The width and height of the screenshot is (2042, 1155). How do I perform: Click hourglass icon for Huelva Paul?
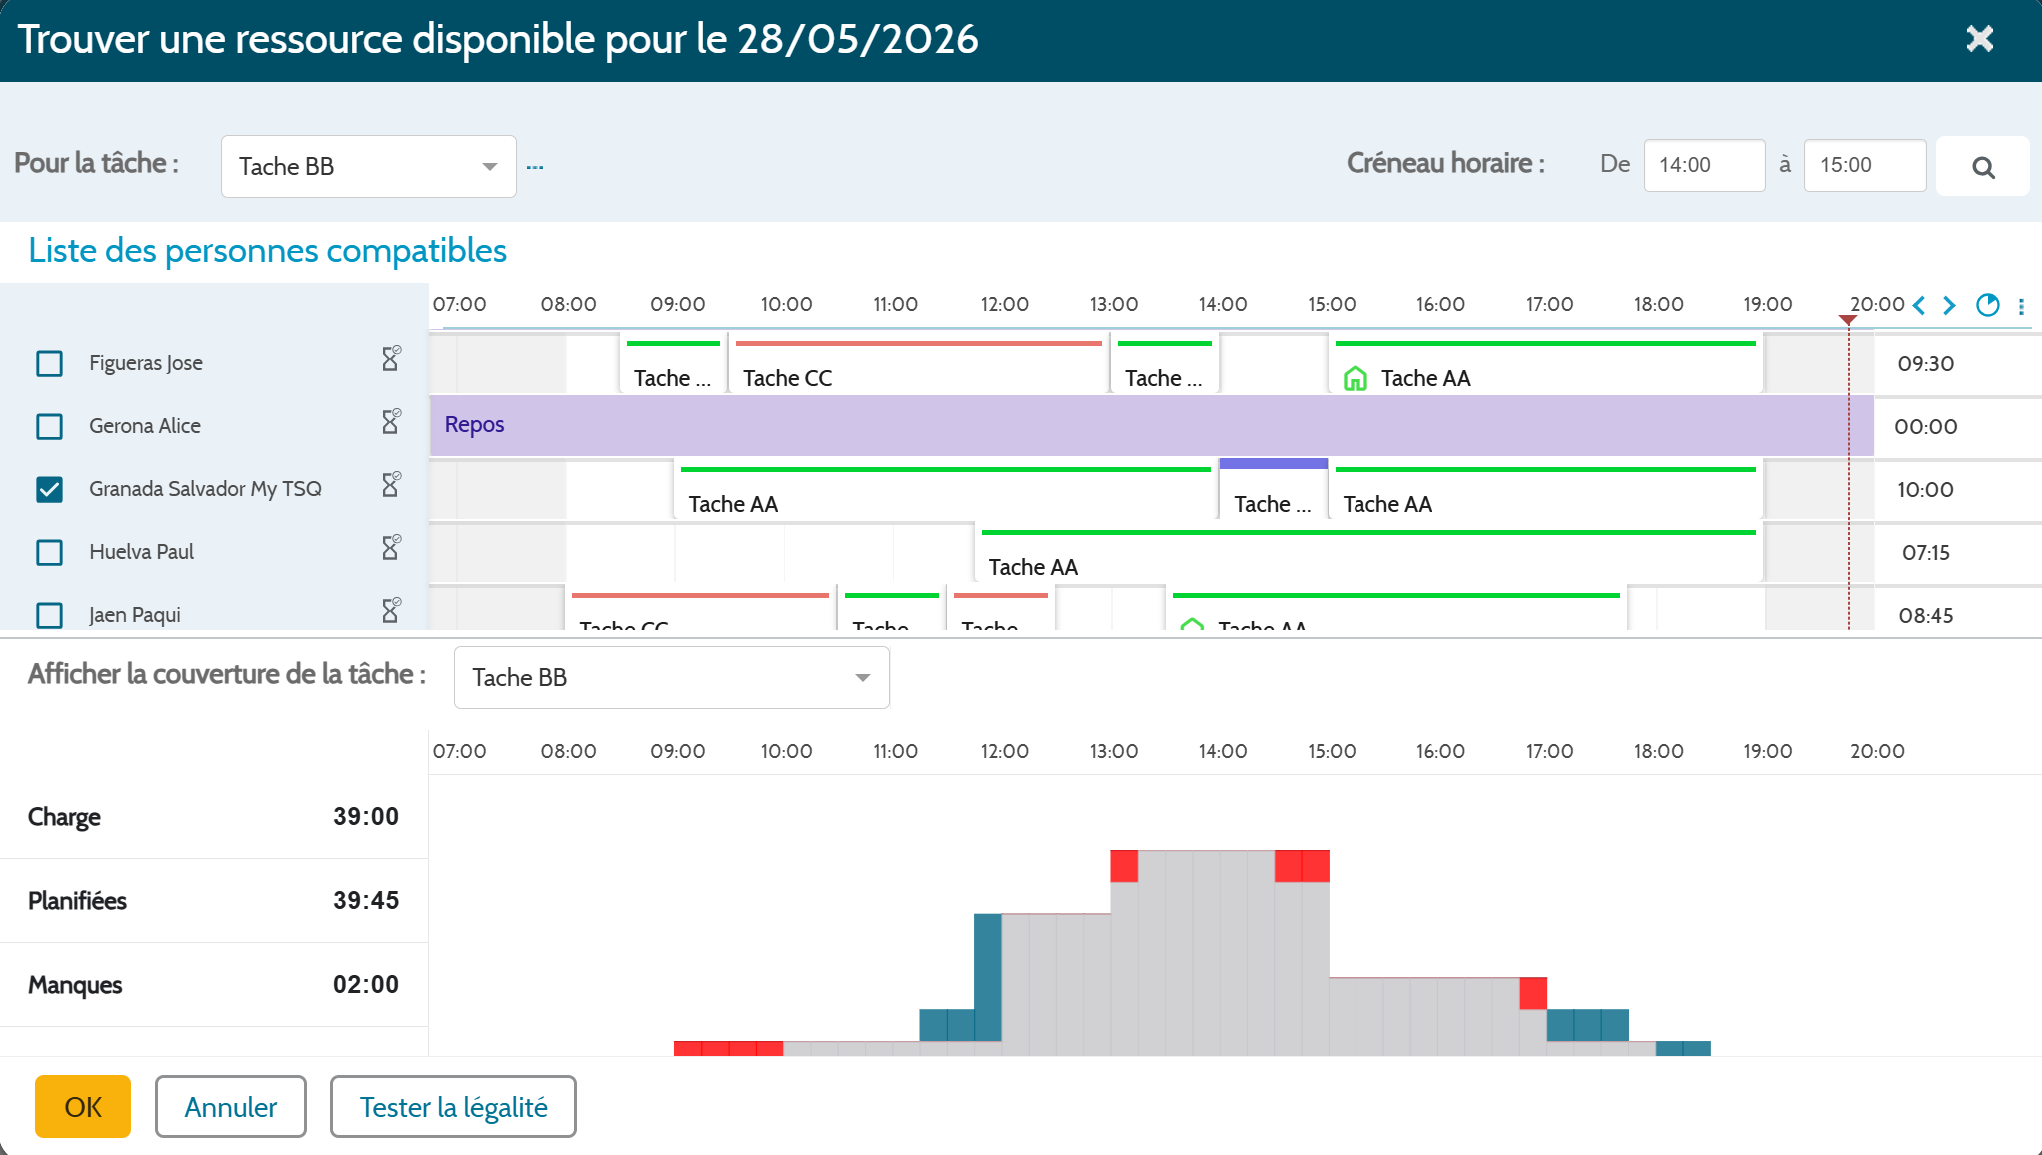click(391, 547)
